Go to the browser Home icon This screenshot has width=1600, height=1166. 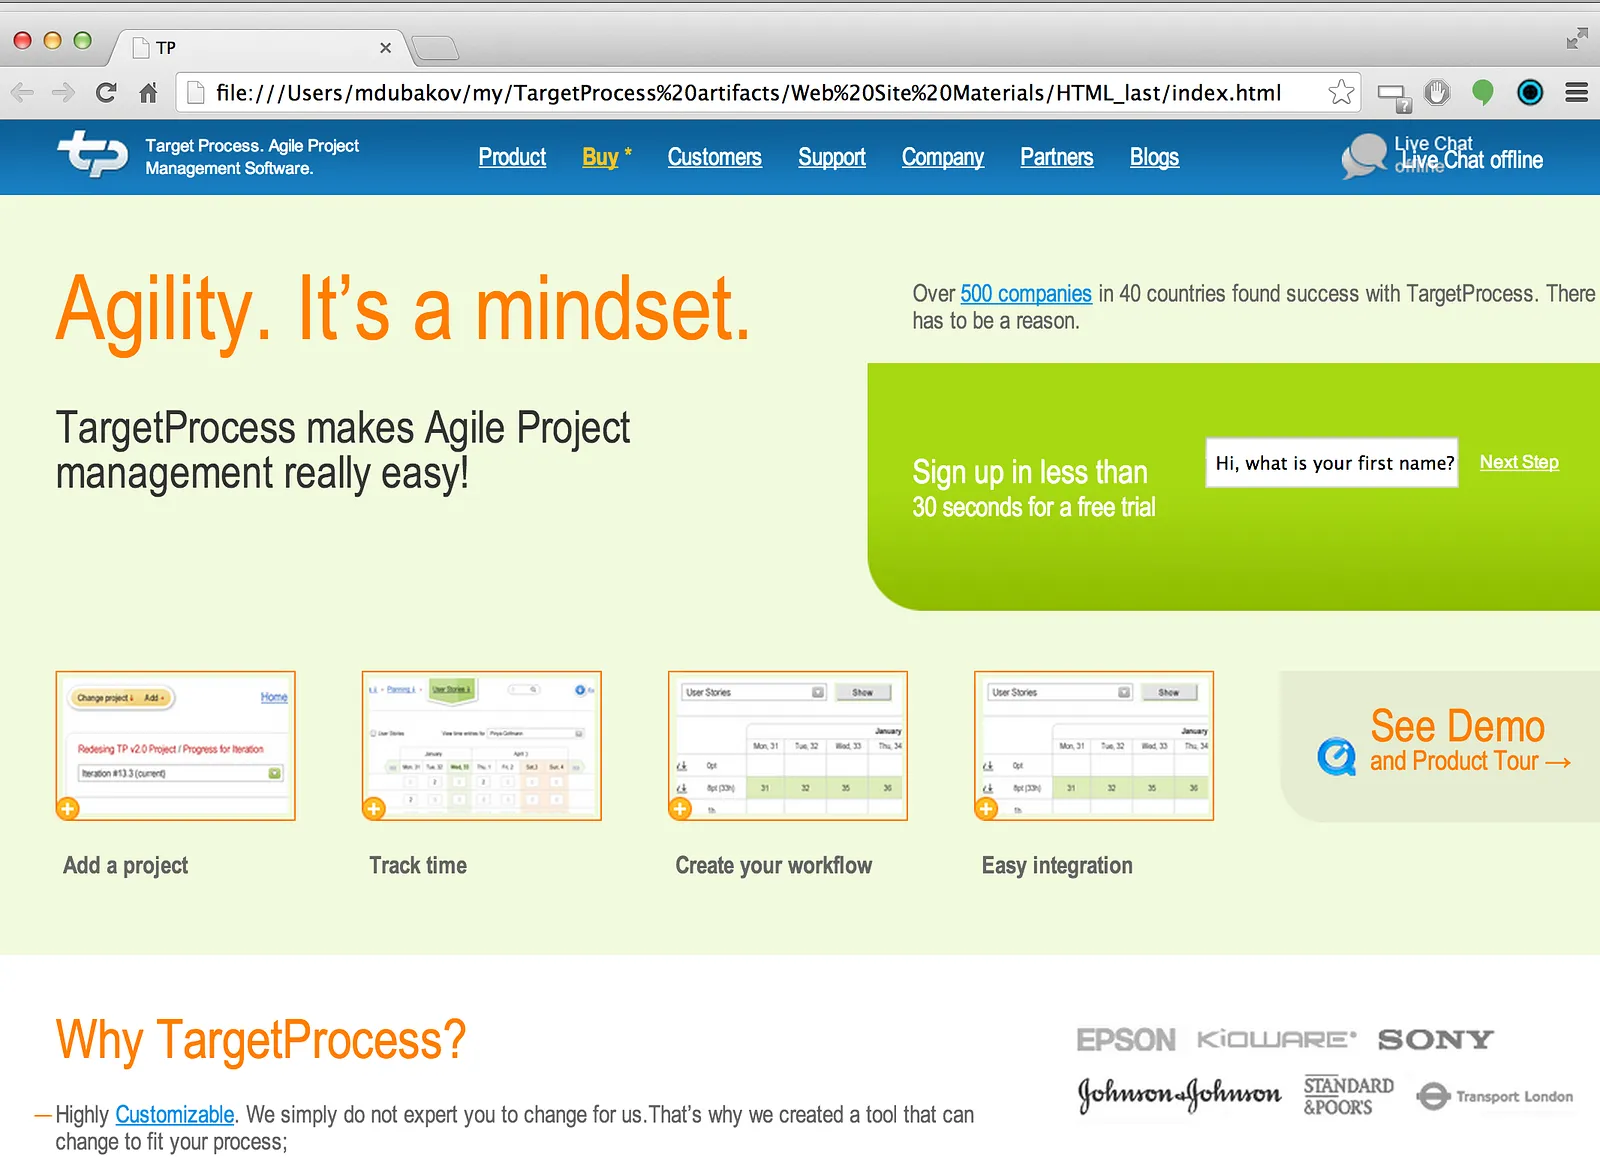(148, 93)
